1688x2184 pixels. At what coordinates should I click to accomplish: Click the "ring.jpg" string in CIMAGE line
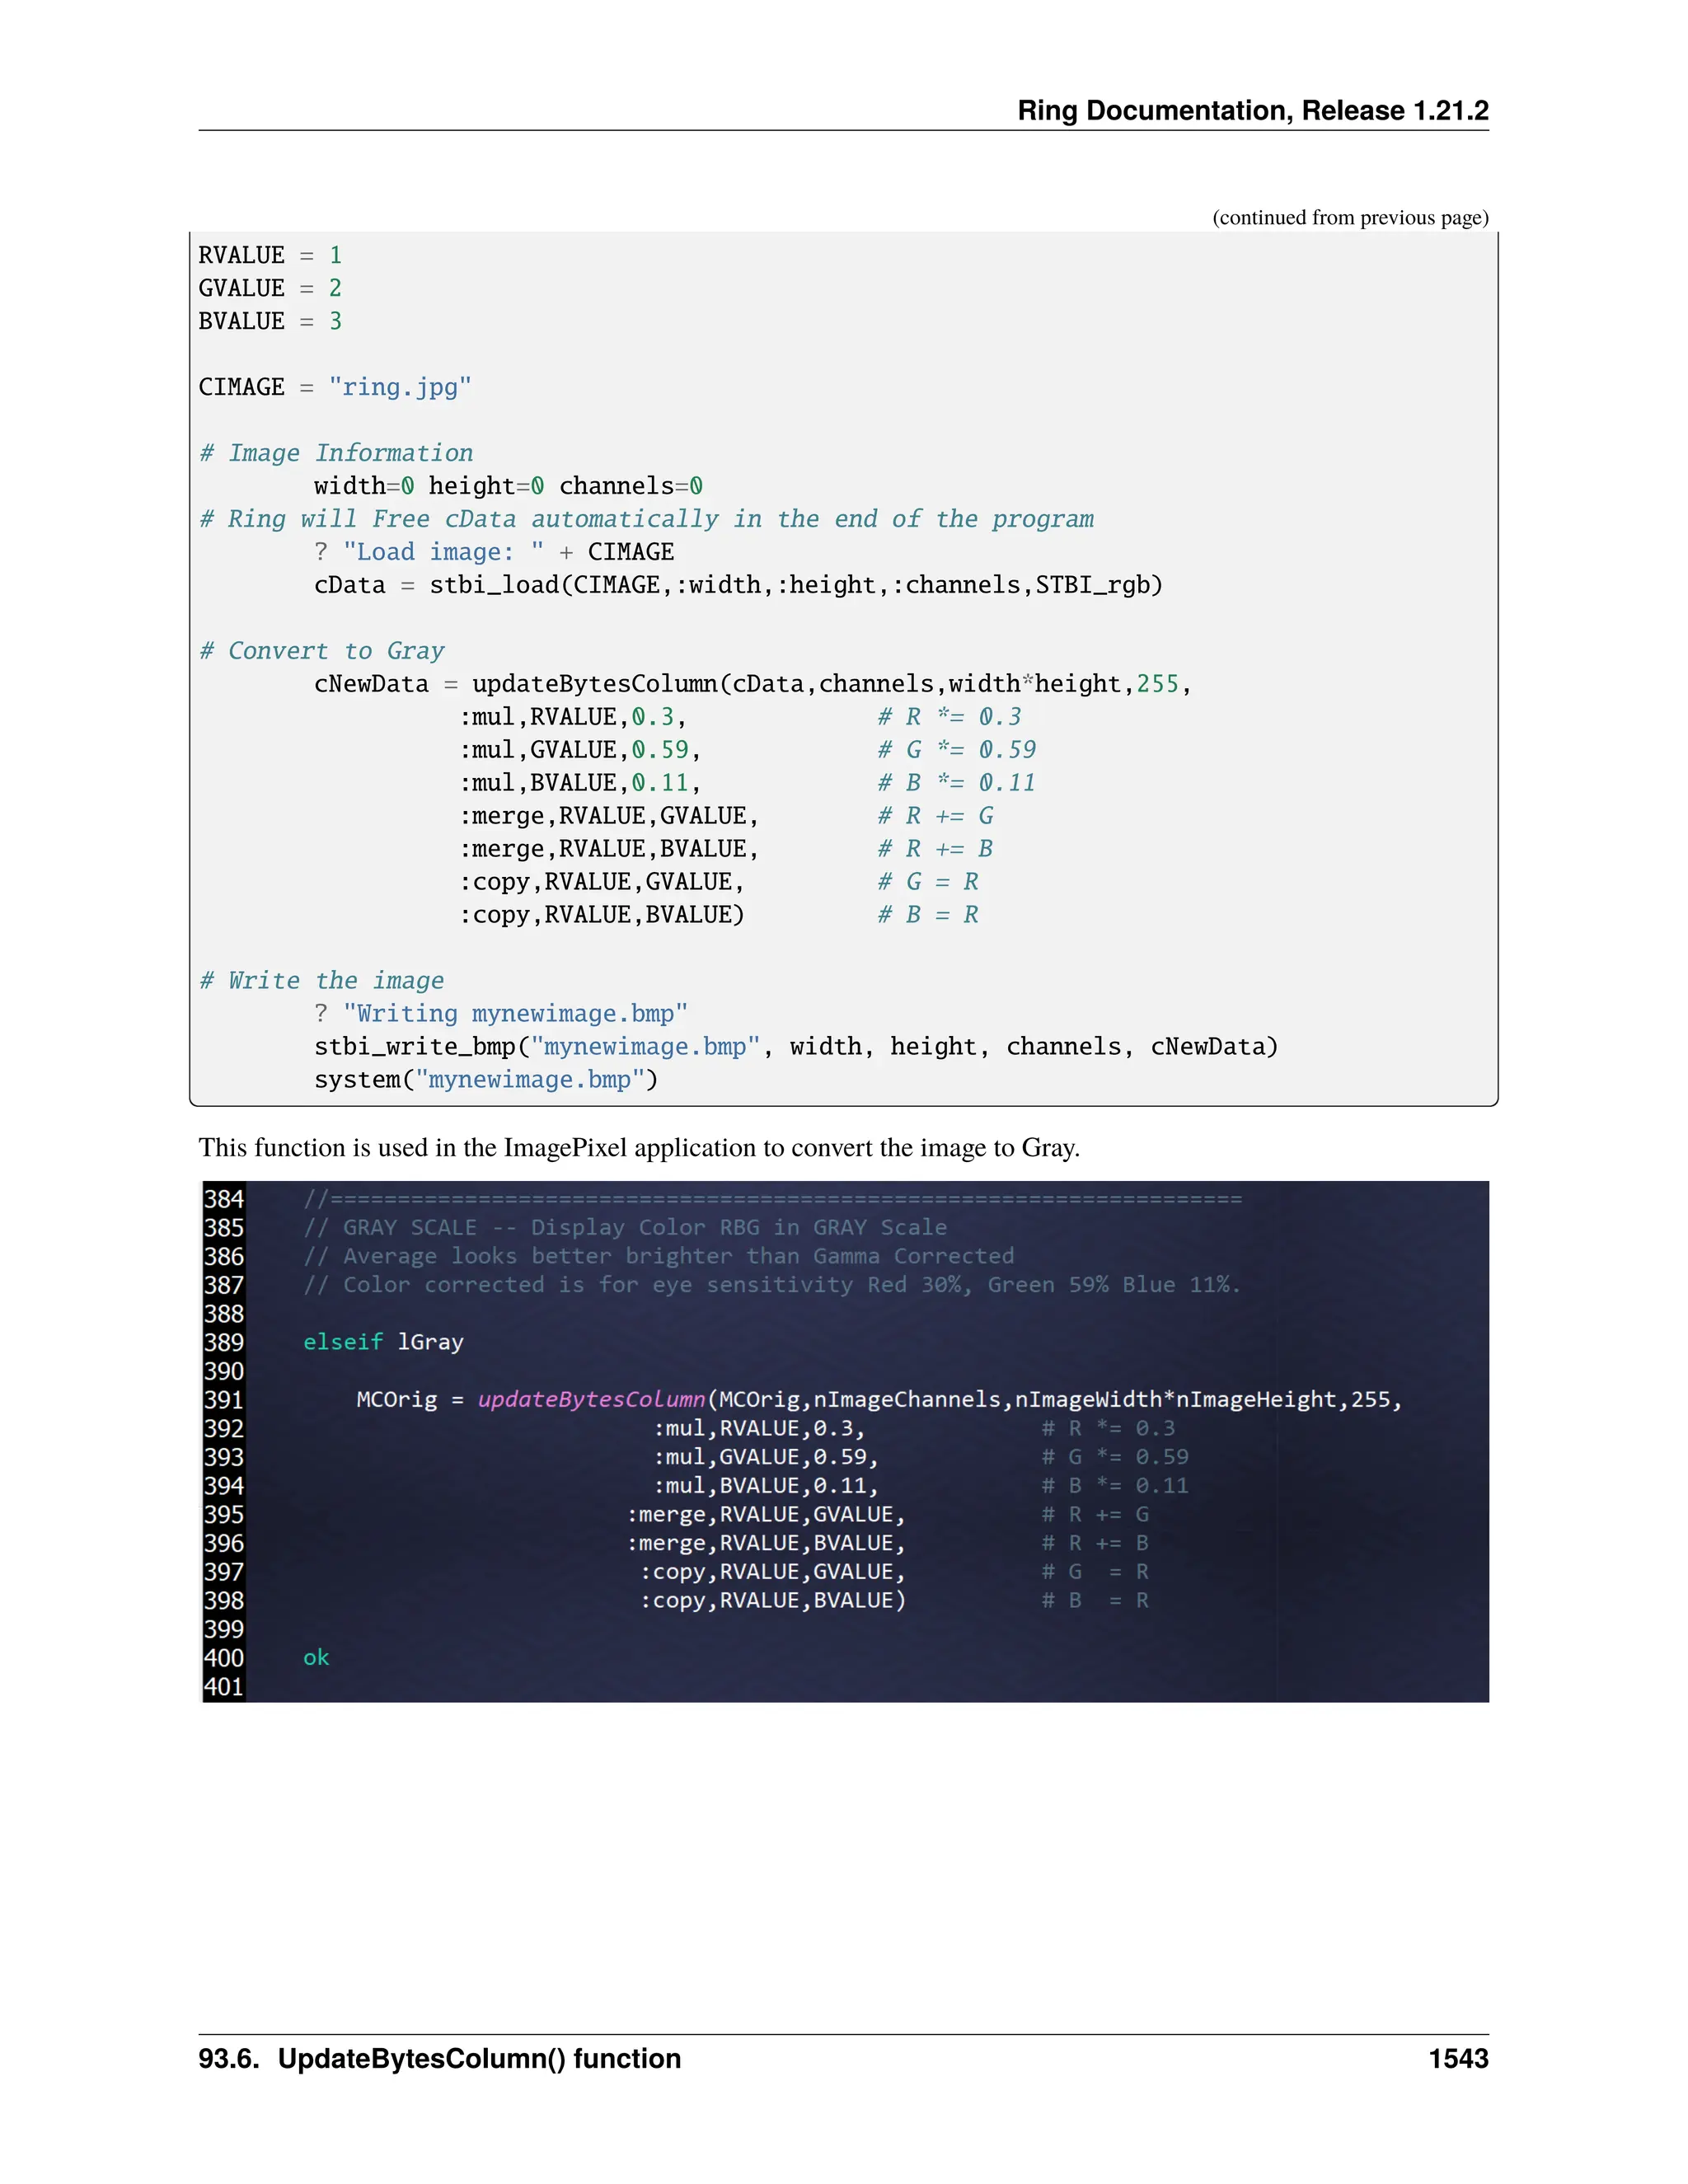pyautogui.click(x=400, y=387)
